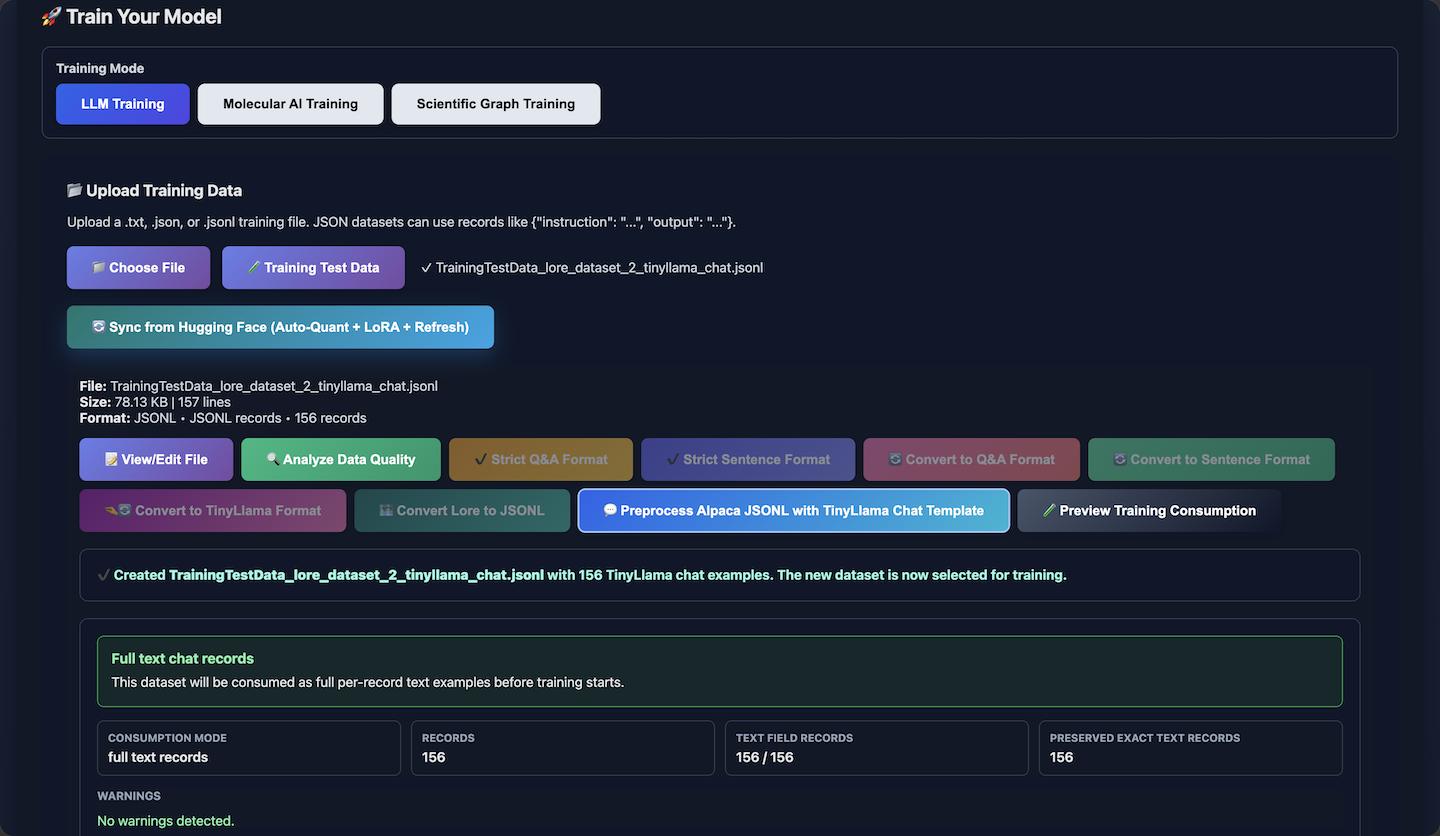
Task: Click the "File:" details line
Action: (259, 386)
